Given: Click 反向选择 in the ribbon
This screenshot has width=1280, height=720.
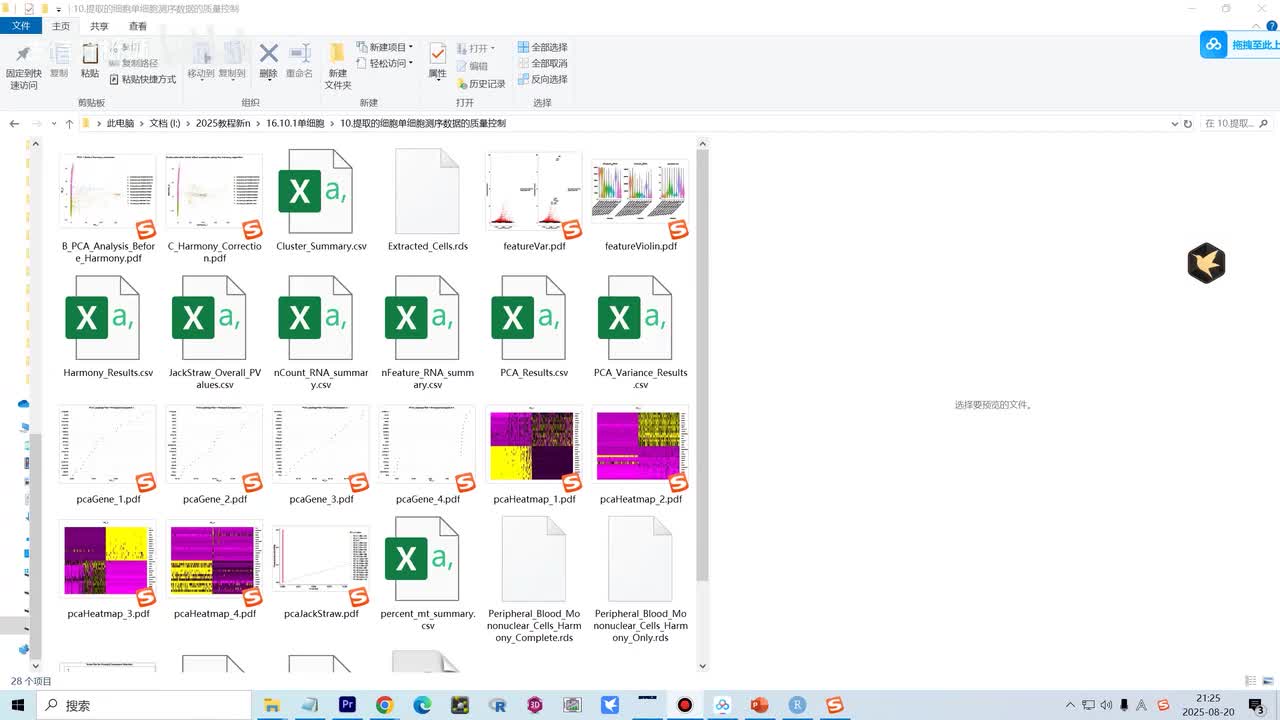Looking at the screenshot, I should click(542, 79).
